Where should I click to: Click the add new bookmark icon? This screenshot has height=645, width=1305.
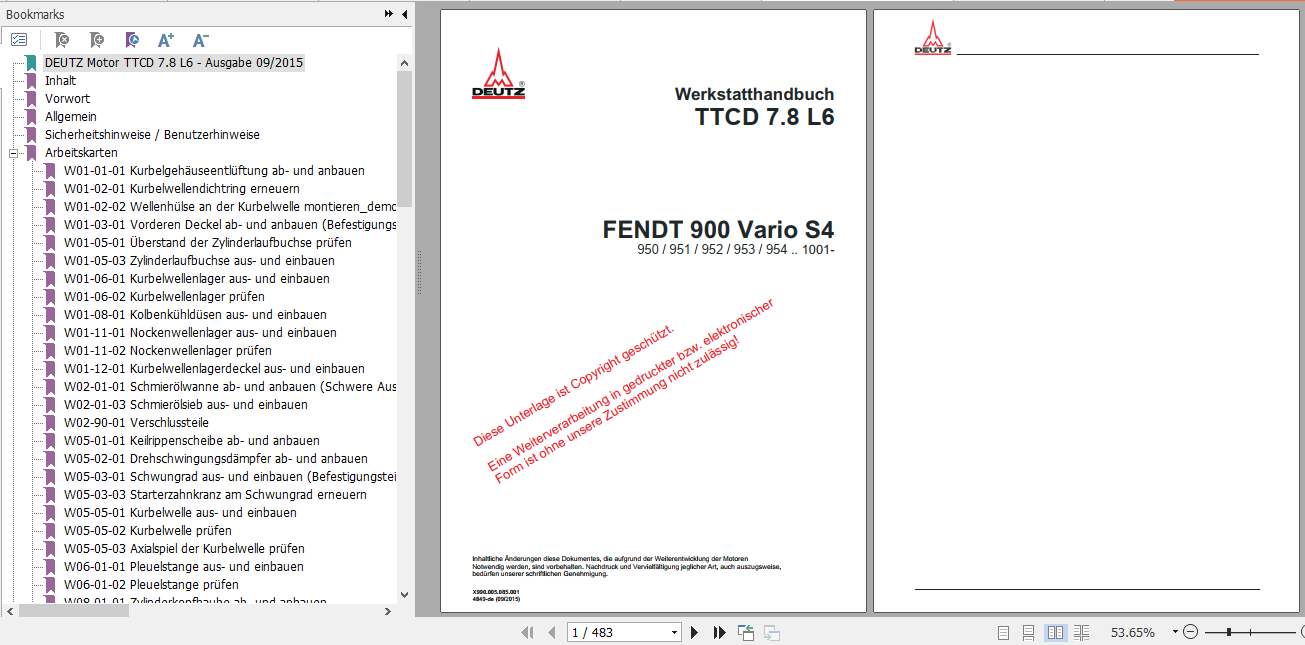pos(96,40)
